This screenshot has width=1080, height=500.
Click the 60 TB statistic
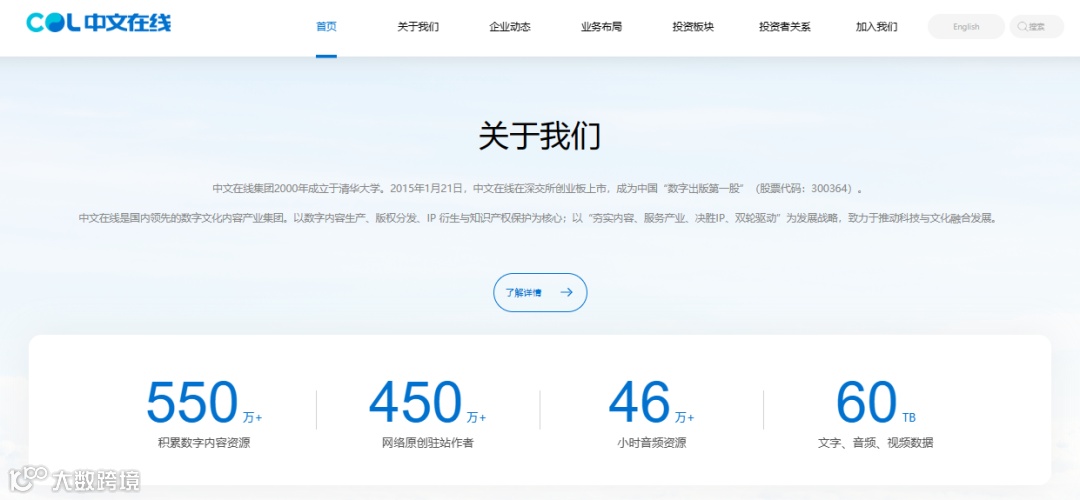click(875, 403)
